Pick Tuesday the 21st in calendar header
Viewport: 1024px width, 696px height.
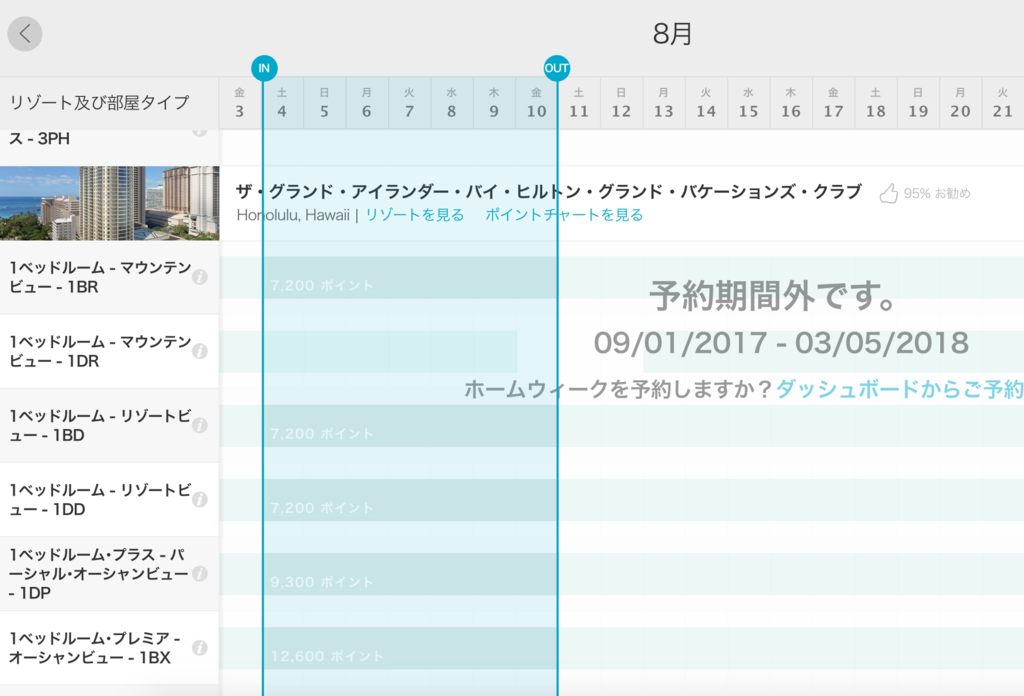click(x=1003, y=103)
